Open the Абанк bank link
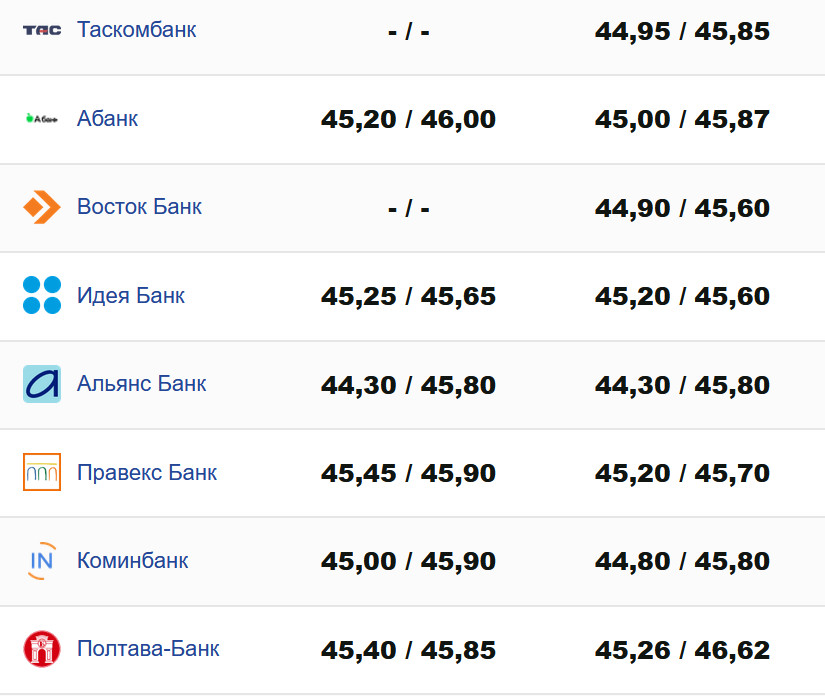The width and height of the screenshot is (825, 696). (107, 119)
